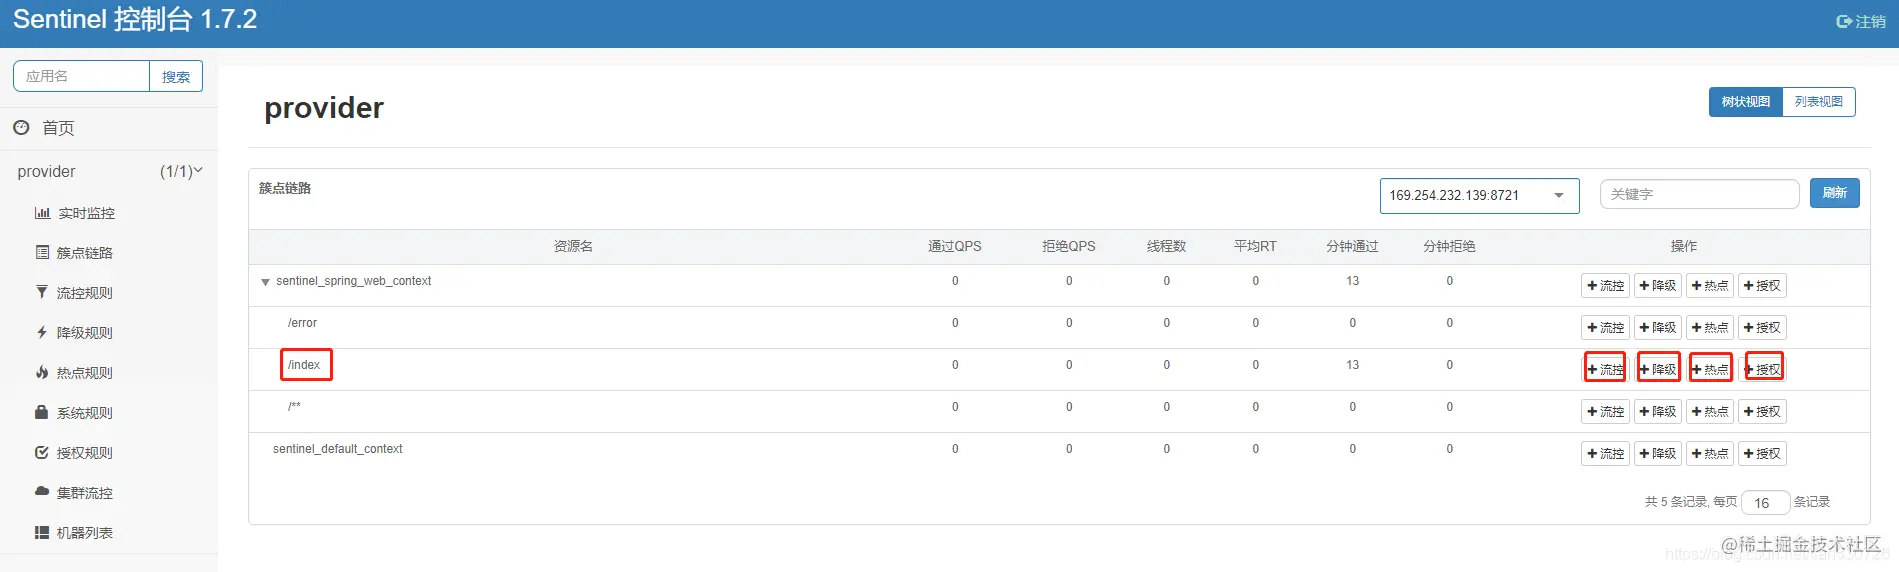Add 流控 rule for /error

pyautogui.click(x=1605, y=328)
